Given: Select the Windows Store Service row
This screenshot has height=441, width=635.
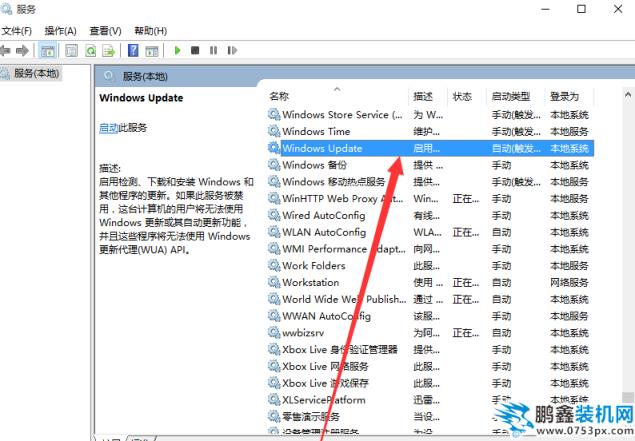Looking at the screenshot, I should [x=430, y=115].
